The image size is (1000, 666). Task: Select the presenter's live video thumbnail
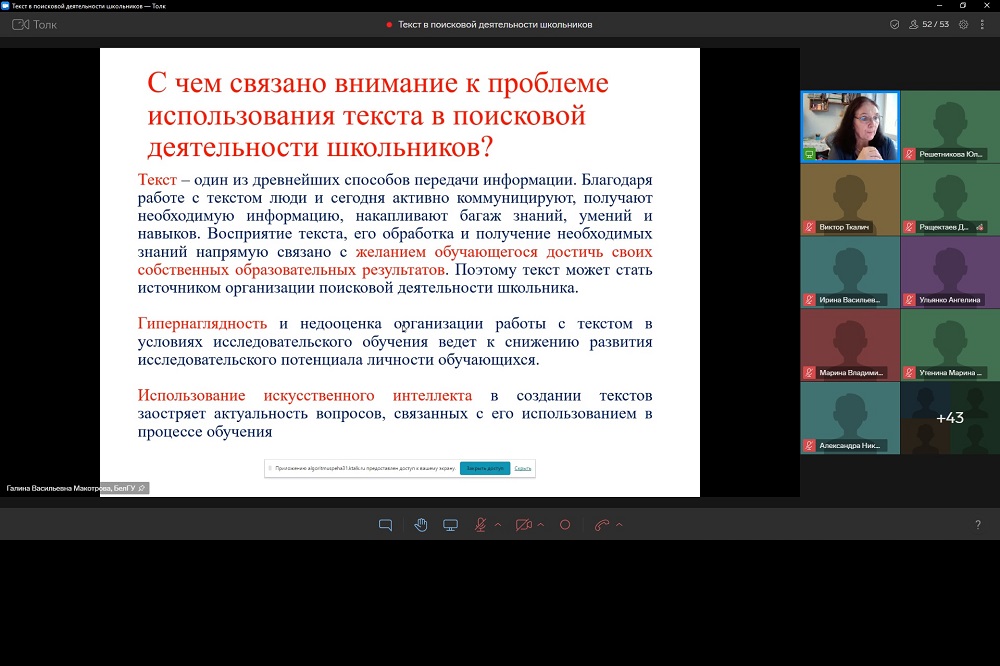click(849, 126)
